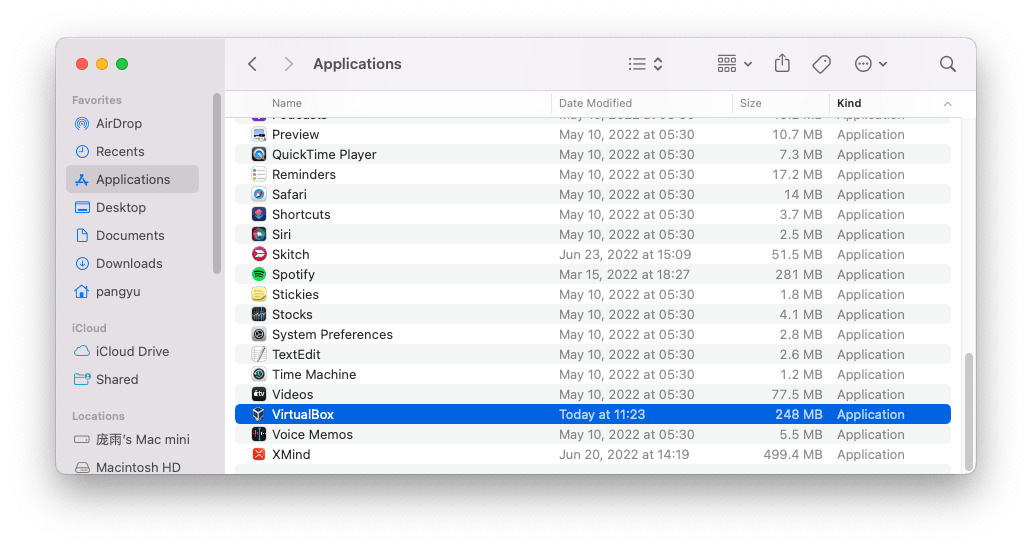Open AirDrop in the sidebar
The image size is (1032, 548).
(x=132, y=124)
